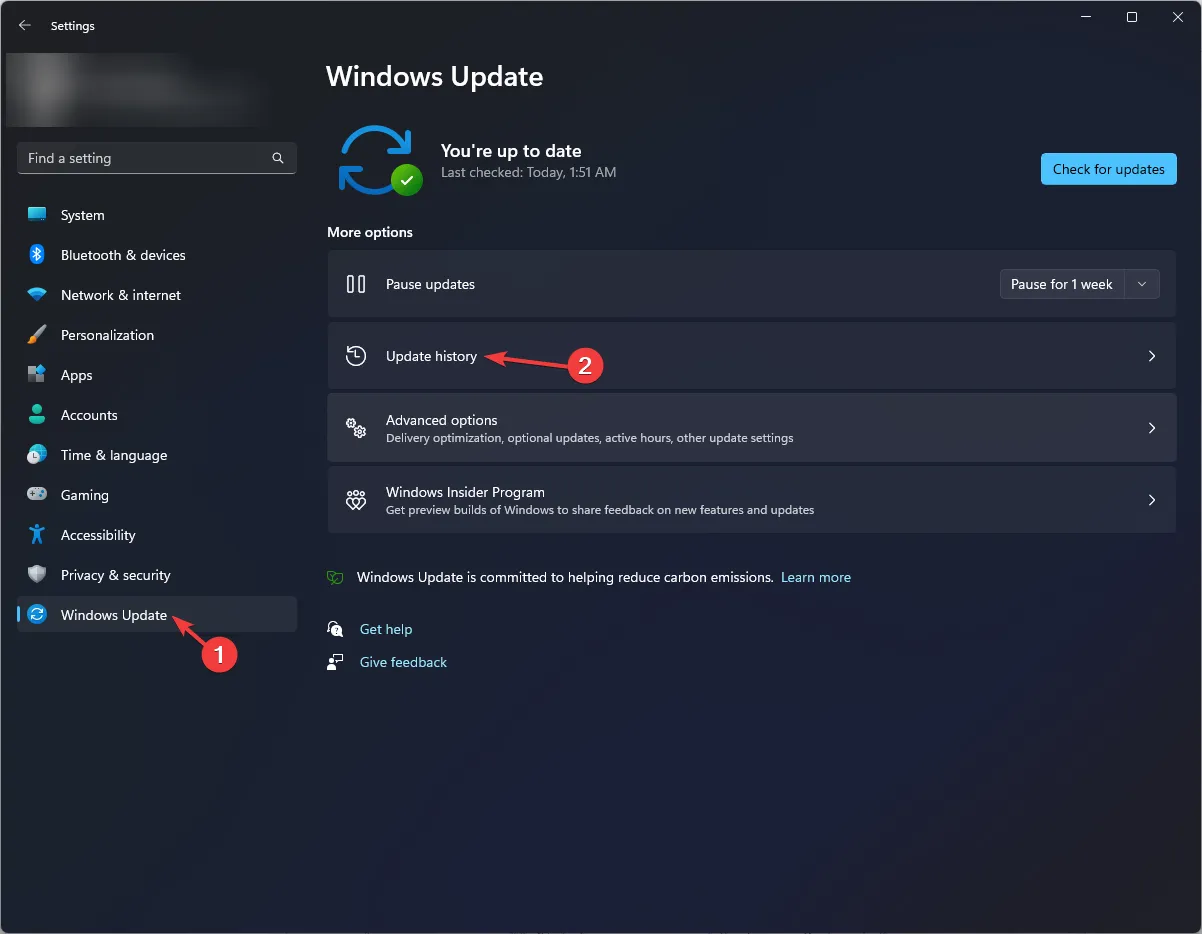
Task: Click the More options section heading
Action: click(x=370, y=232)
